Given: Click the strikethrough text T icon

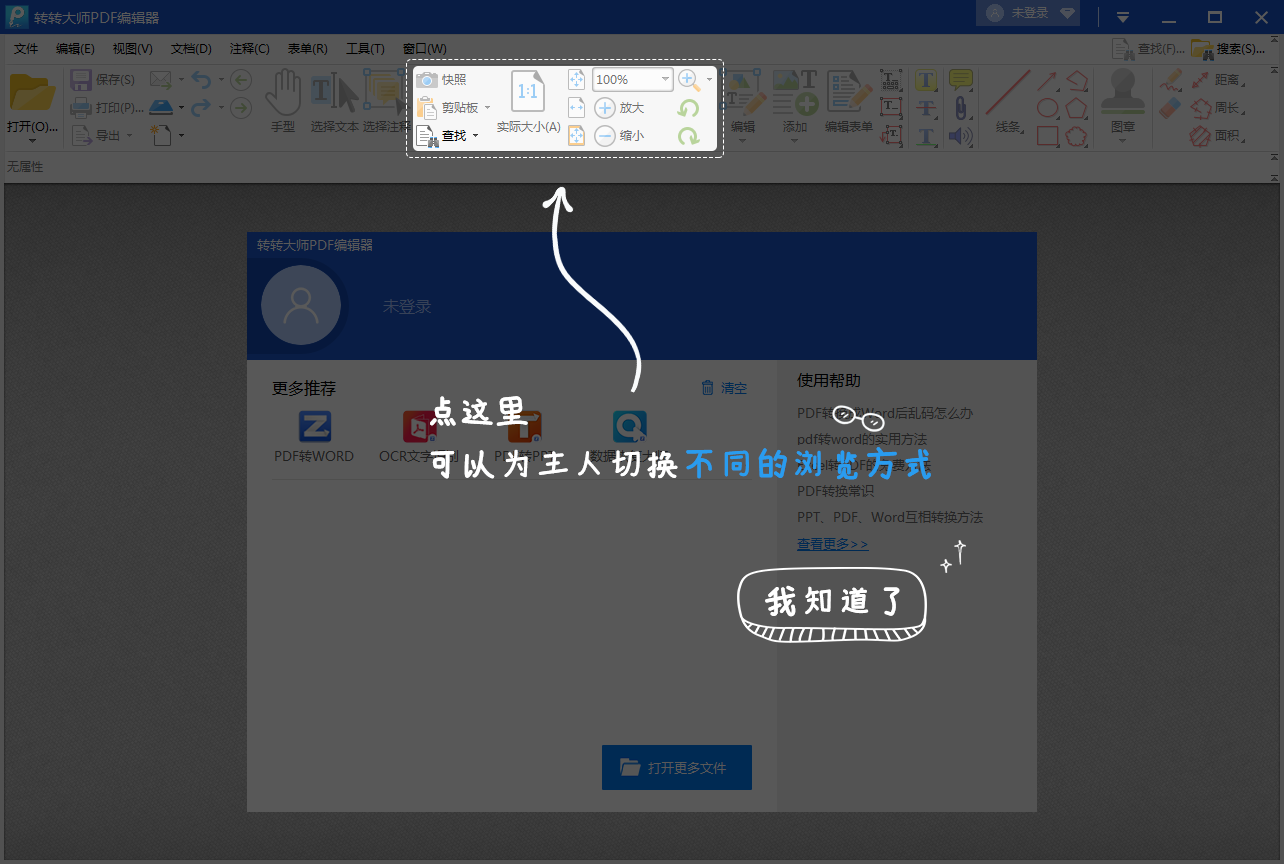Looking at the screenshot, I should 927,108.
